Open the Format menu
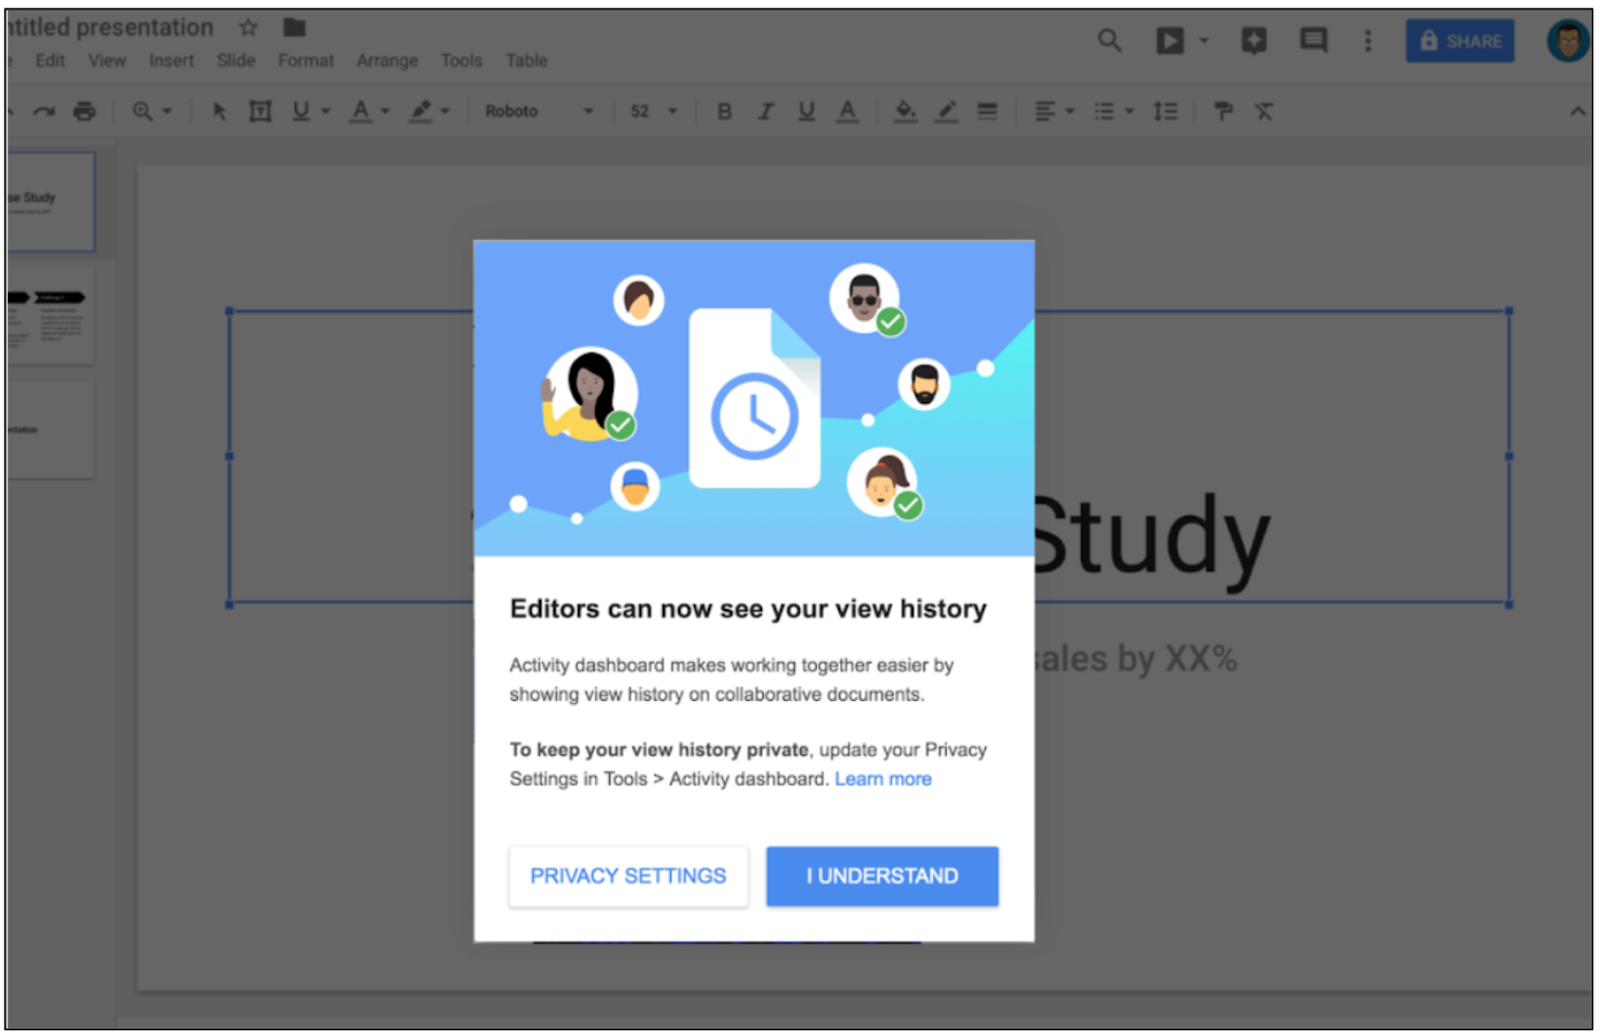1600x1034 pixels. (x=306, y=60)
